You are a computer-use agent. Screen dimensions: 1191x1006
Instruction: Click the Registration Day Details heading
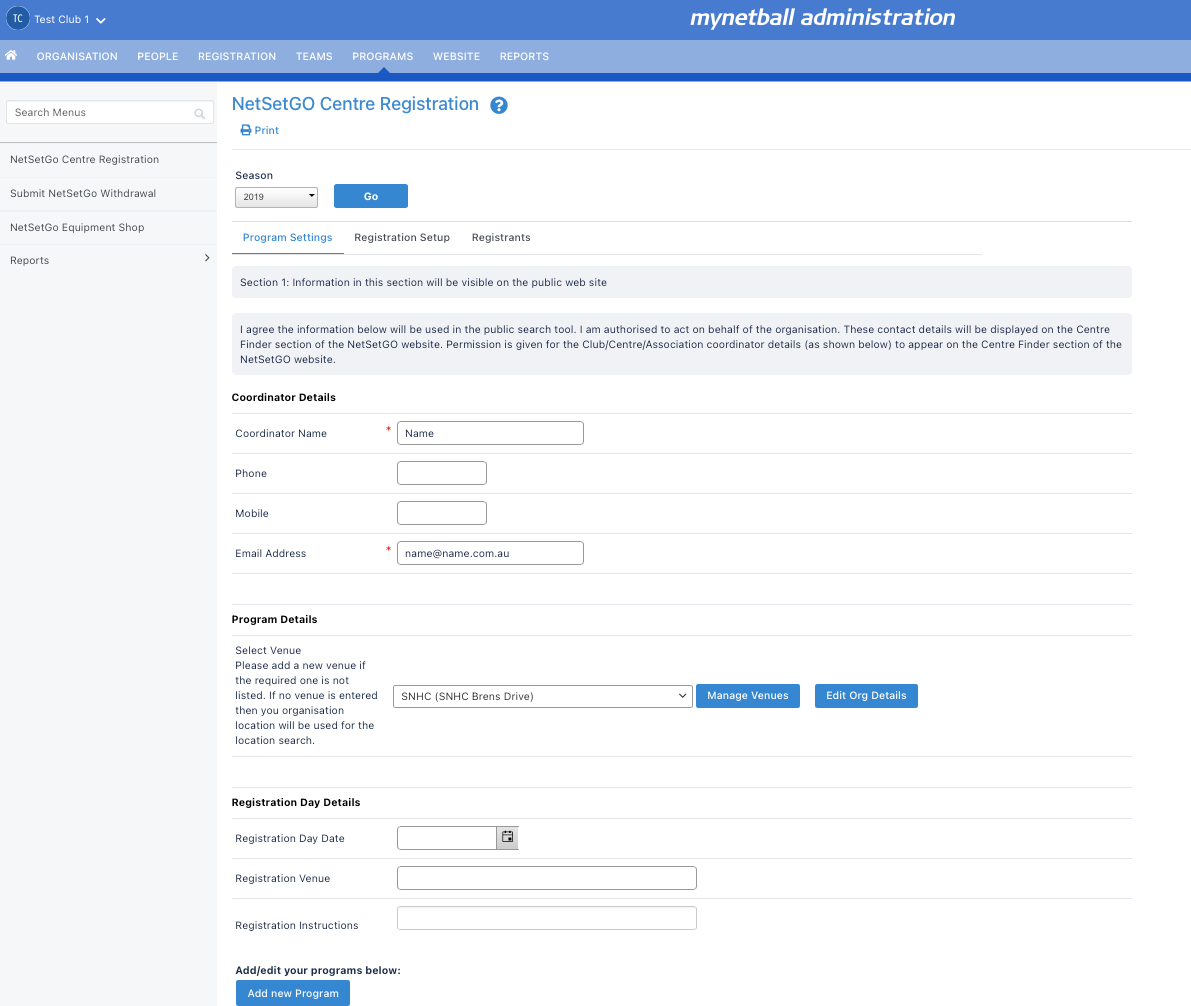[295, 802]
